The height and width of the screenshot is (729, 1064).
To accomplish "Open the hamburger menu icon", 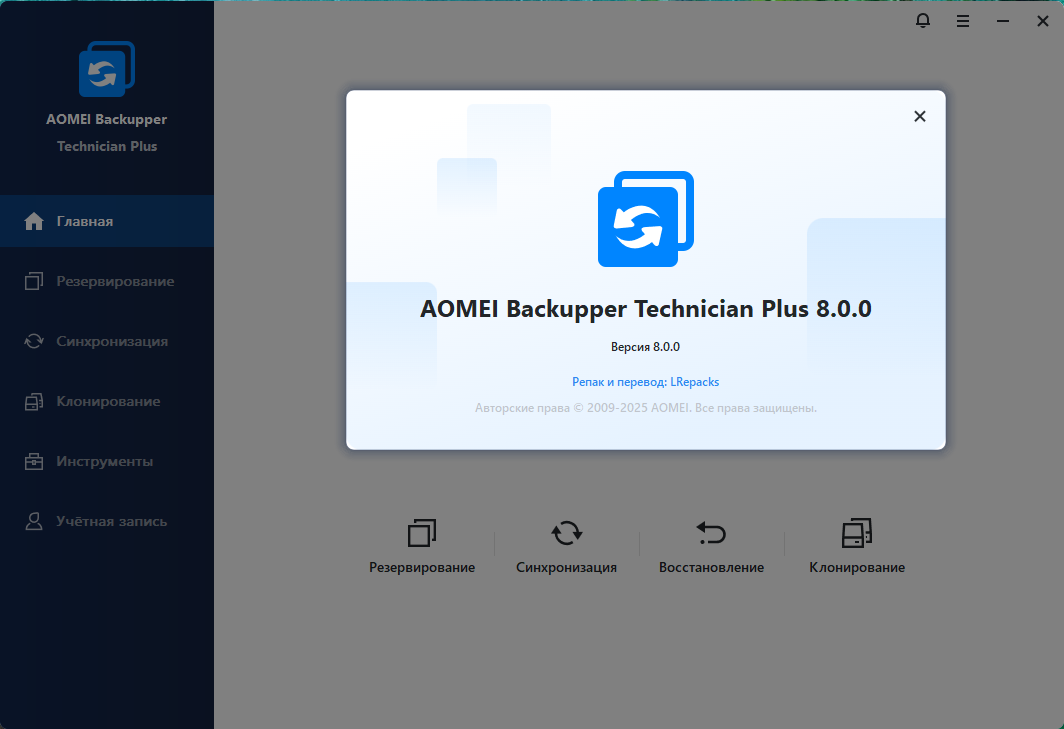I will coord(963,22).
